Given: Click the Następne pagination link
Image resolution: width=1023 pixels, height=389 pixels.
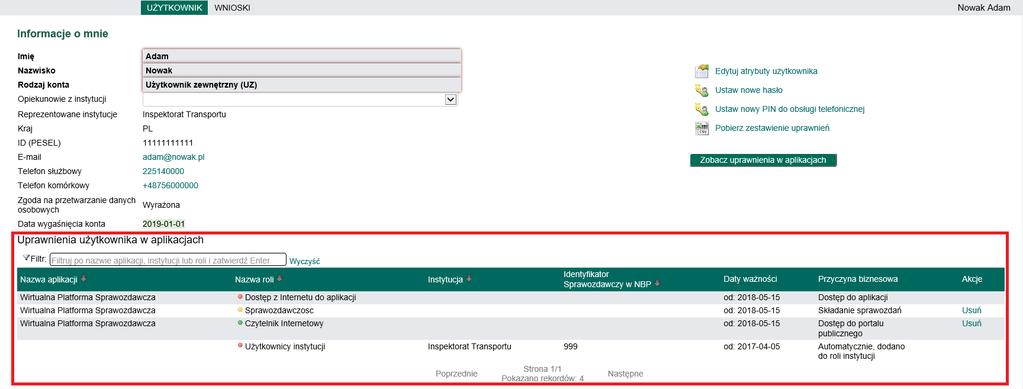Looking at the screenshot, I should (625, 374).
